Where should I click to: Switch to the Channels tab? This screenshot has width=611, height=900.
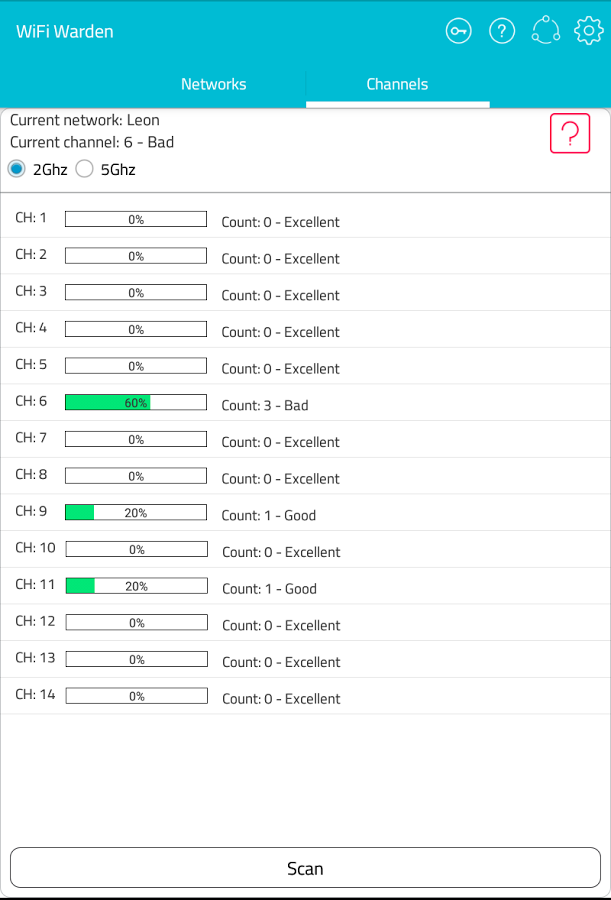(x=397, y=84)
